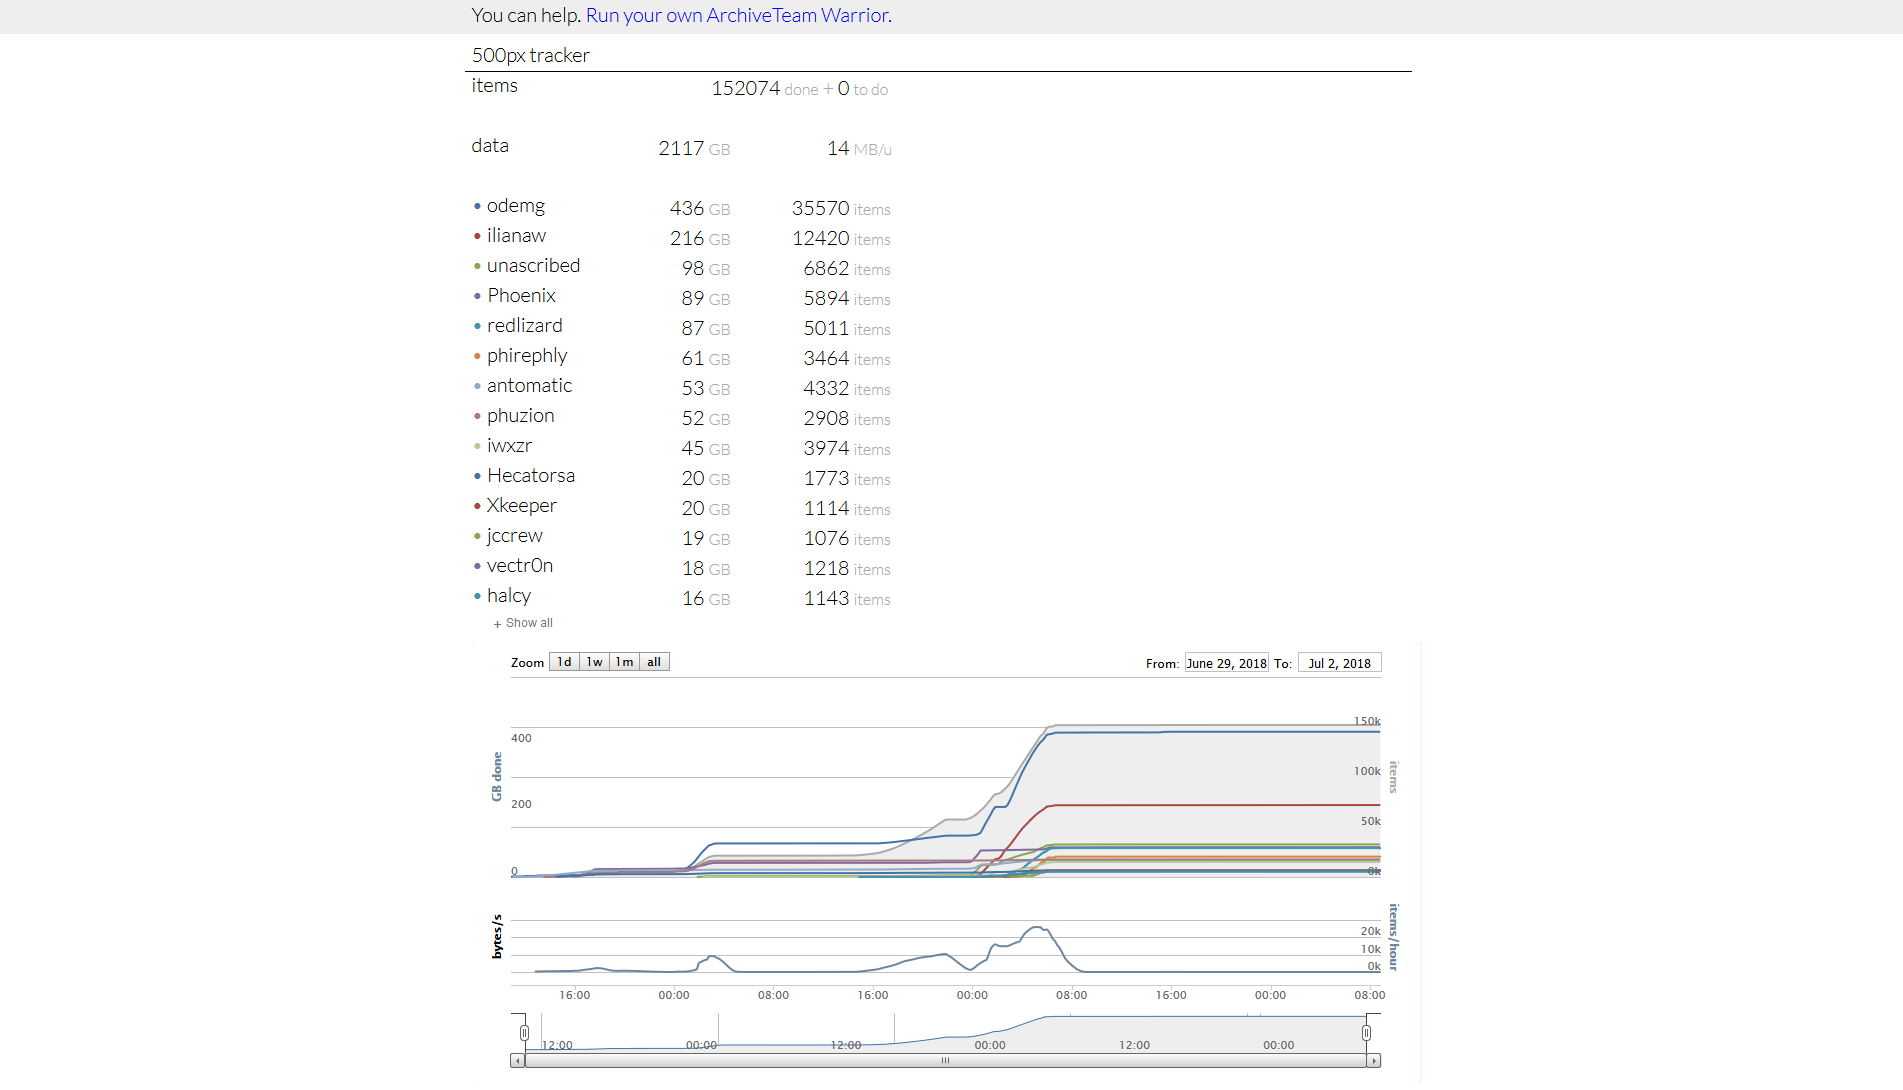Image resolution: width=1903 pixels, height=1090 pixels.
Task: Click the 14 MB/u value
Action: (x=859, y=149)
